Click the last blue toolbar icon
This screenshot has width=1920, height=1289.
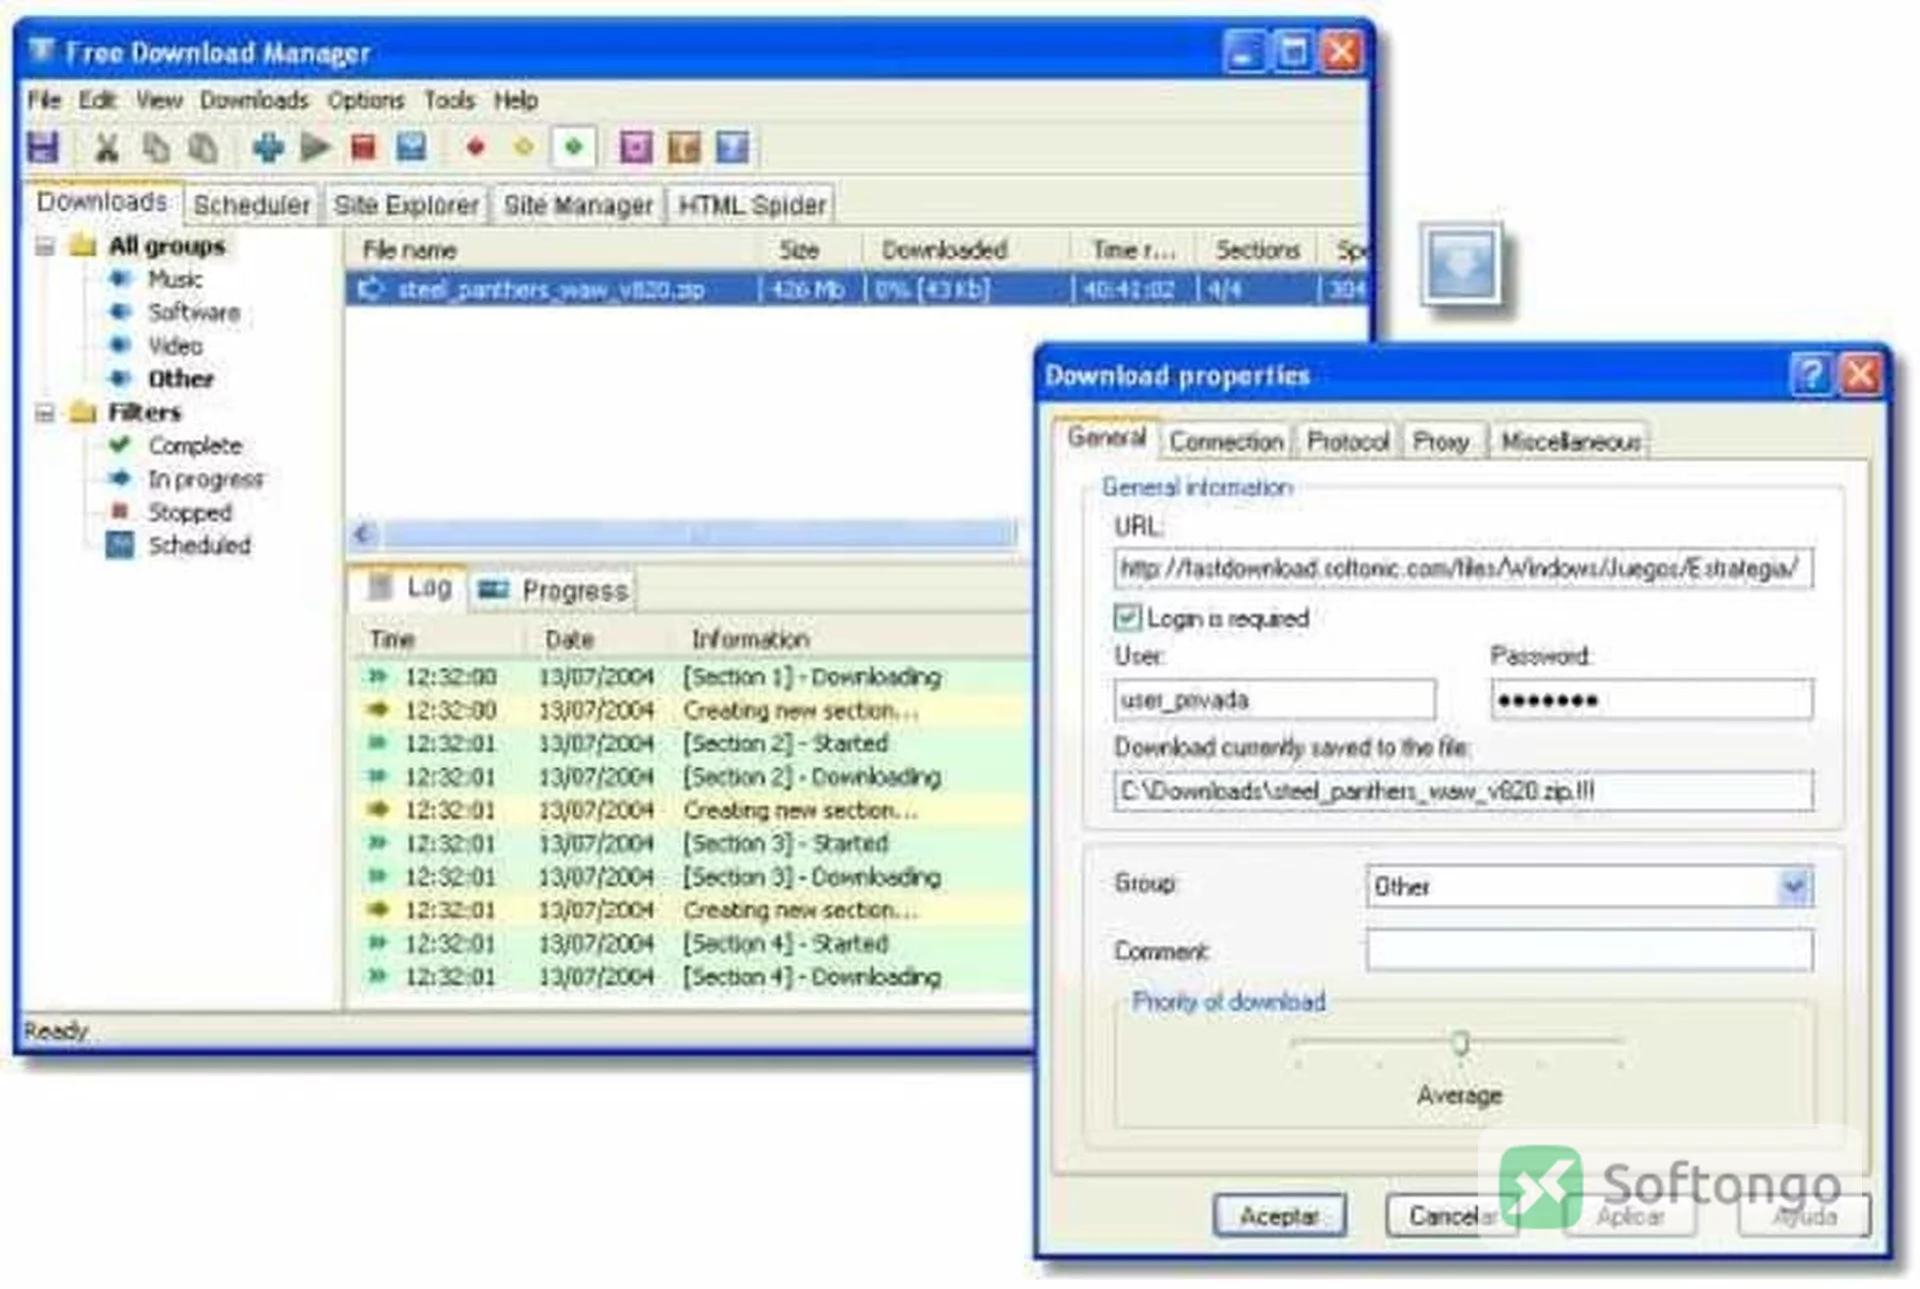click(732, 148)
